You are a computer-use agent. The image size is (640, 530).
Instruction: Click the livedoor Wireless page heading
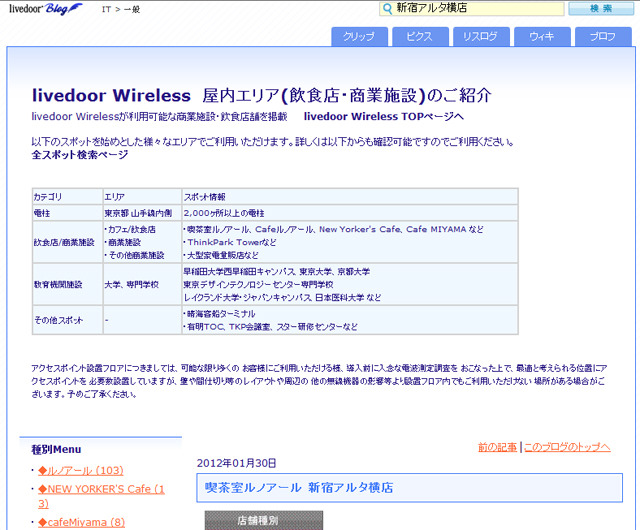tap(262, 96)
